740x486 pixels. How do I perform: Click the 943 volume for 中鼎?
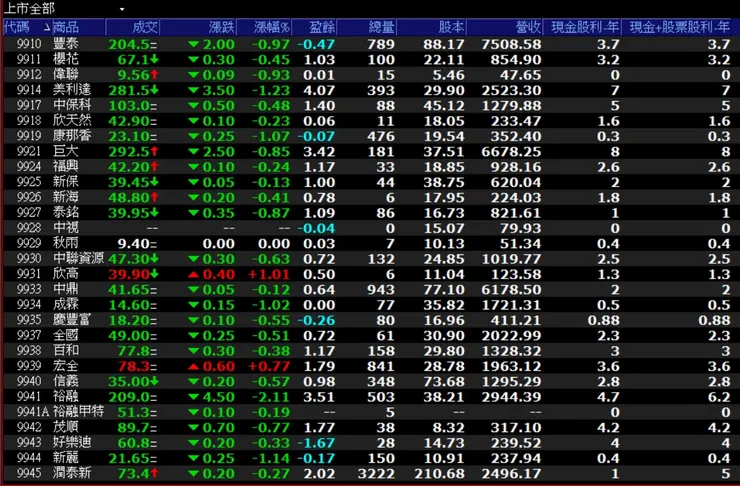[381, 290]
